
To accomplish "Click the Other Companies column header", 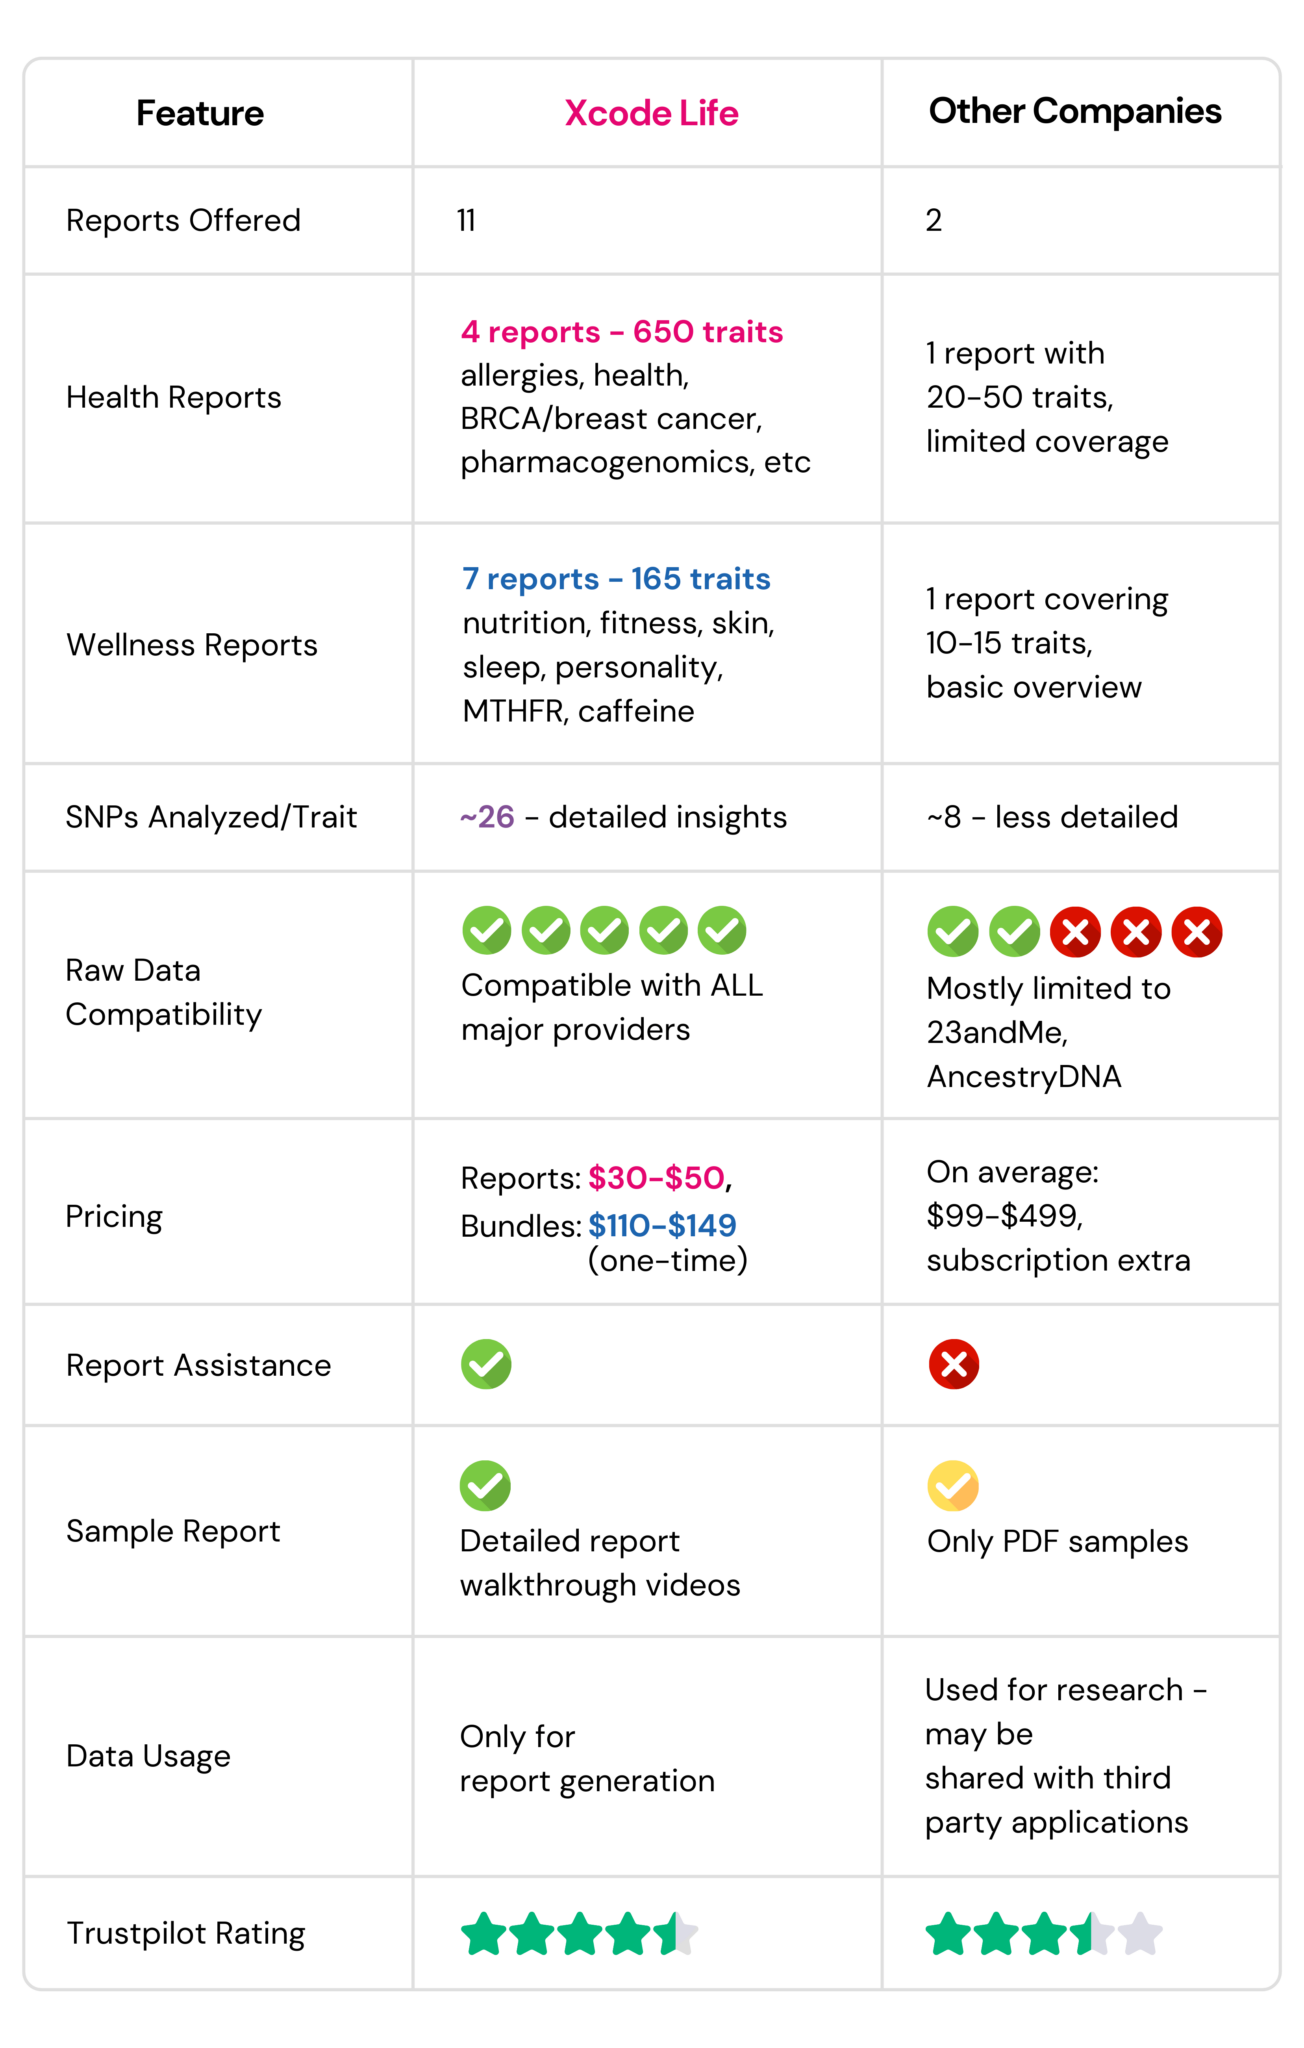I will coord(1075,111).
